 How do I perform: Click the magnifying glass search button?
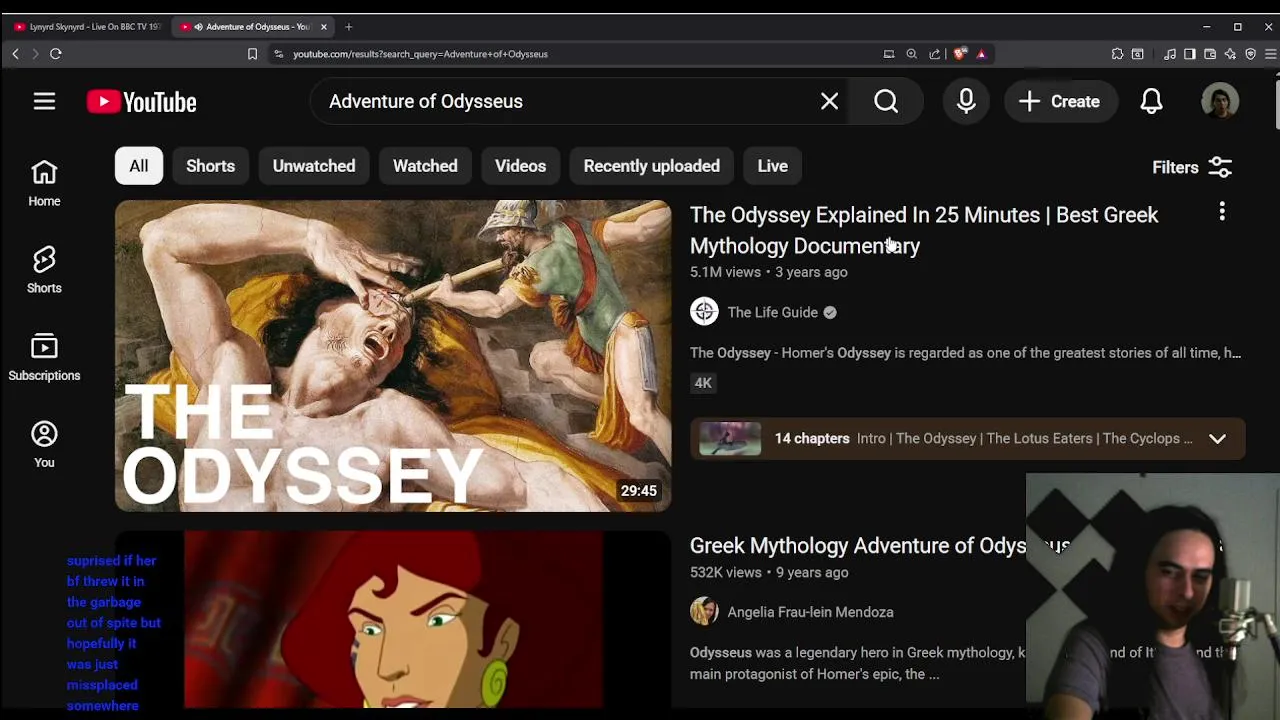point(886,101)
